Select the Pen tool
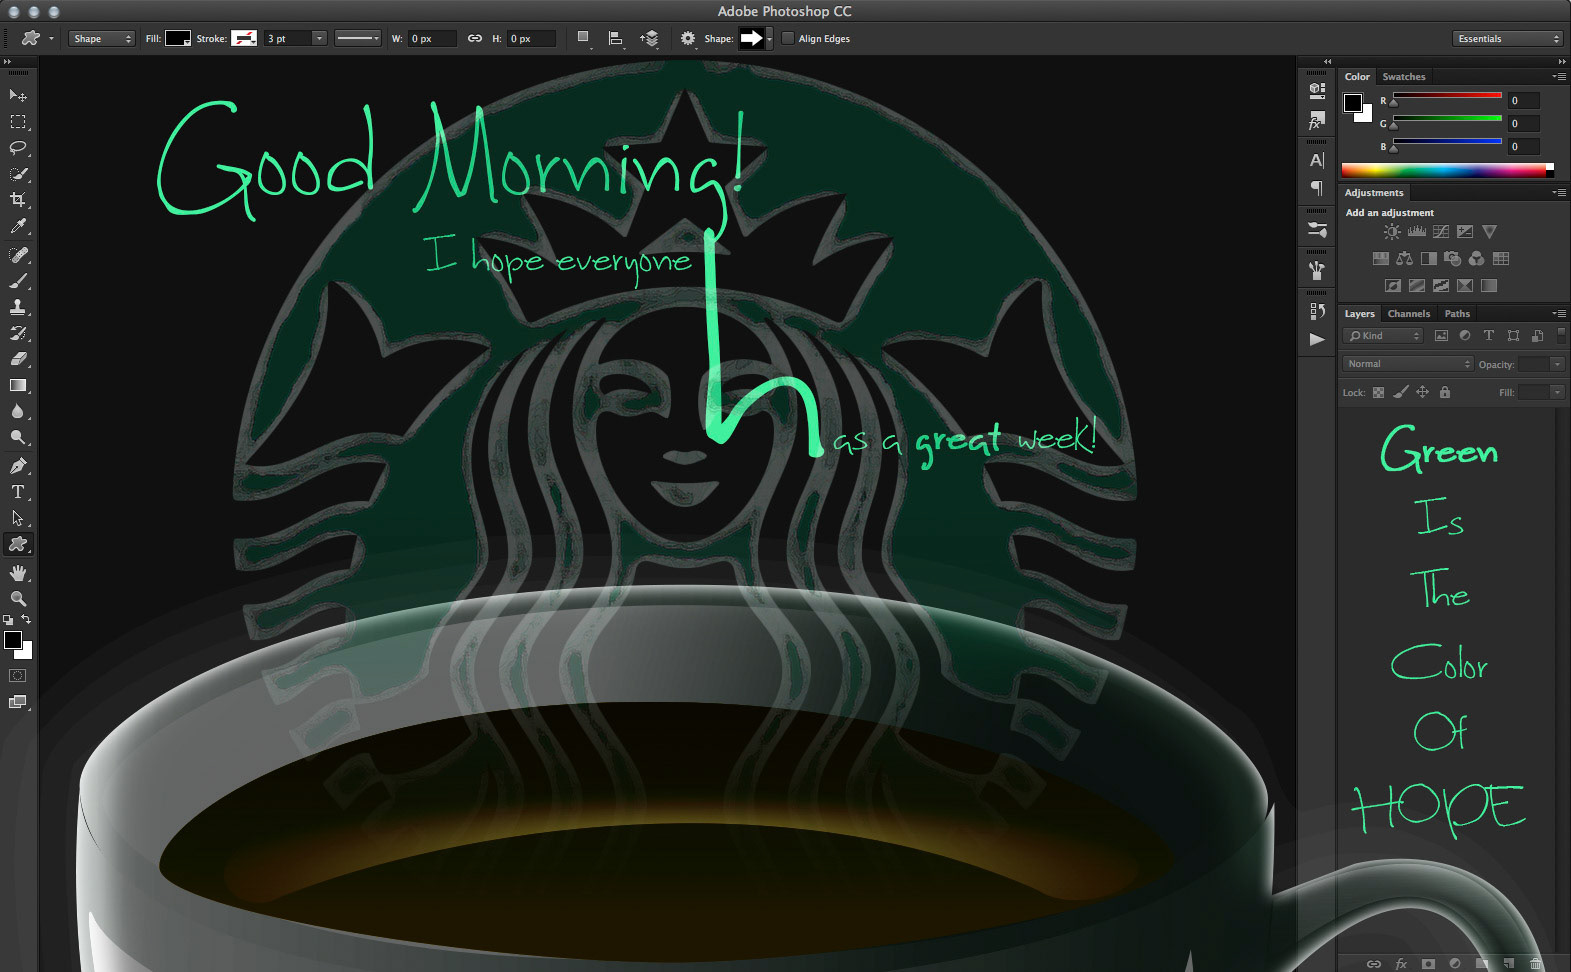Image resolution: width=1571 pixels, height=972 pixels. pyautogui.click(x=18, y=465)
